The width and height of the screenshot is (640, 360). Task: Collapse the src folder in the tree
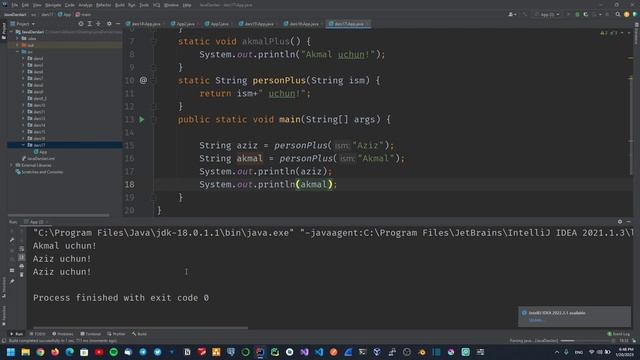18,52
